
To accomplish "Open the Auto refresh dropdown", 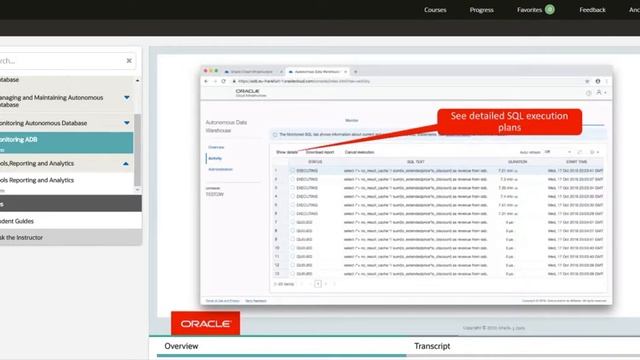I will (558, 152).
